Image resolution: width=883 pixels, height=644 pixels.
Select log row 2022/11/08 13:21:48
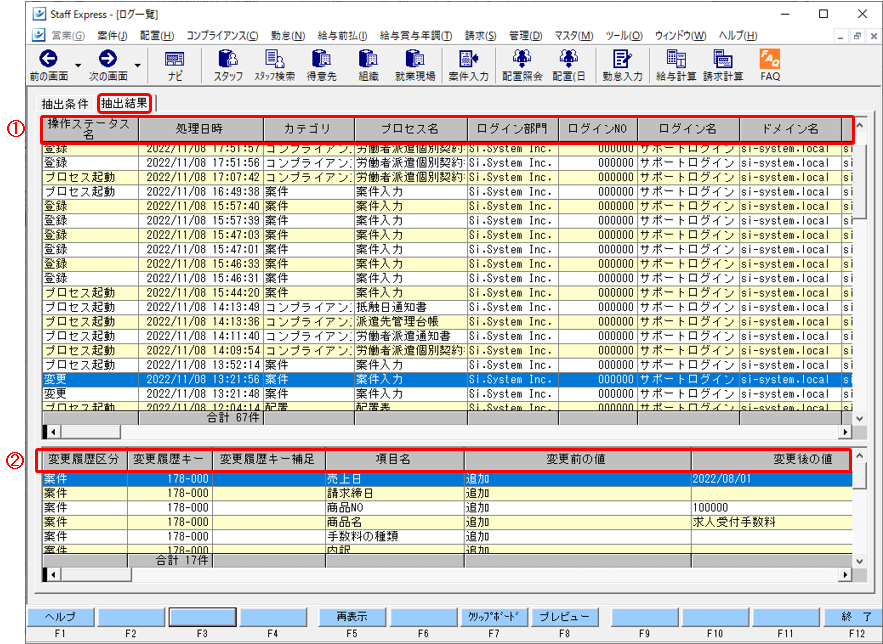(447, 394)
